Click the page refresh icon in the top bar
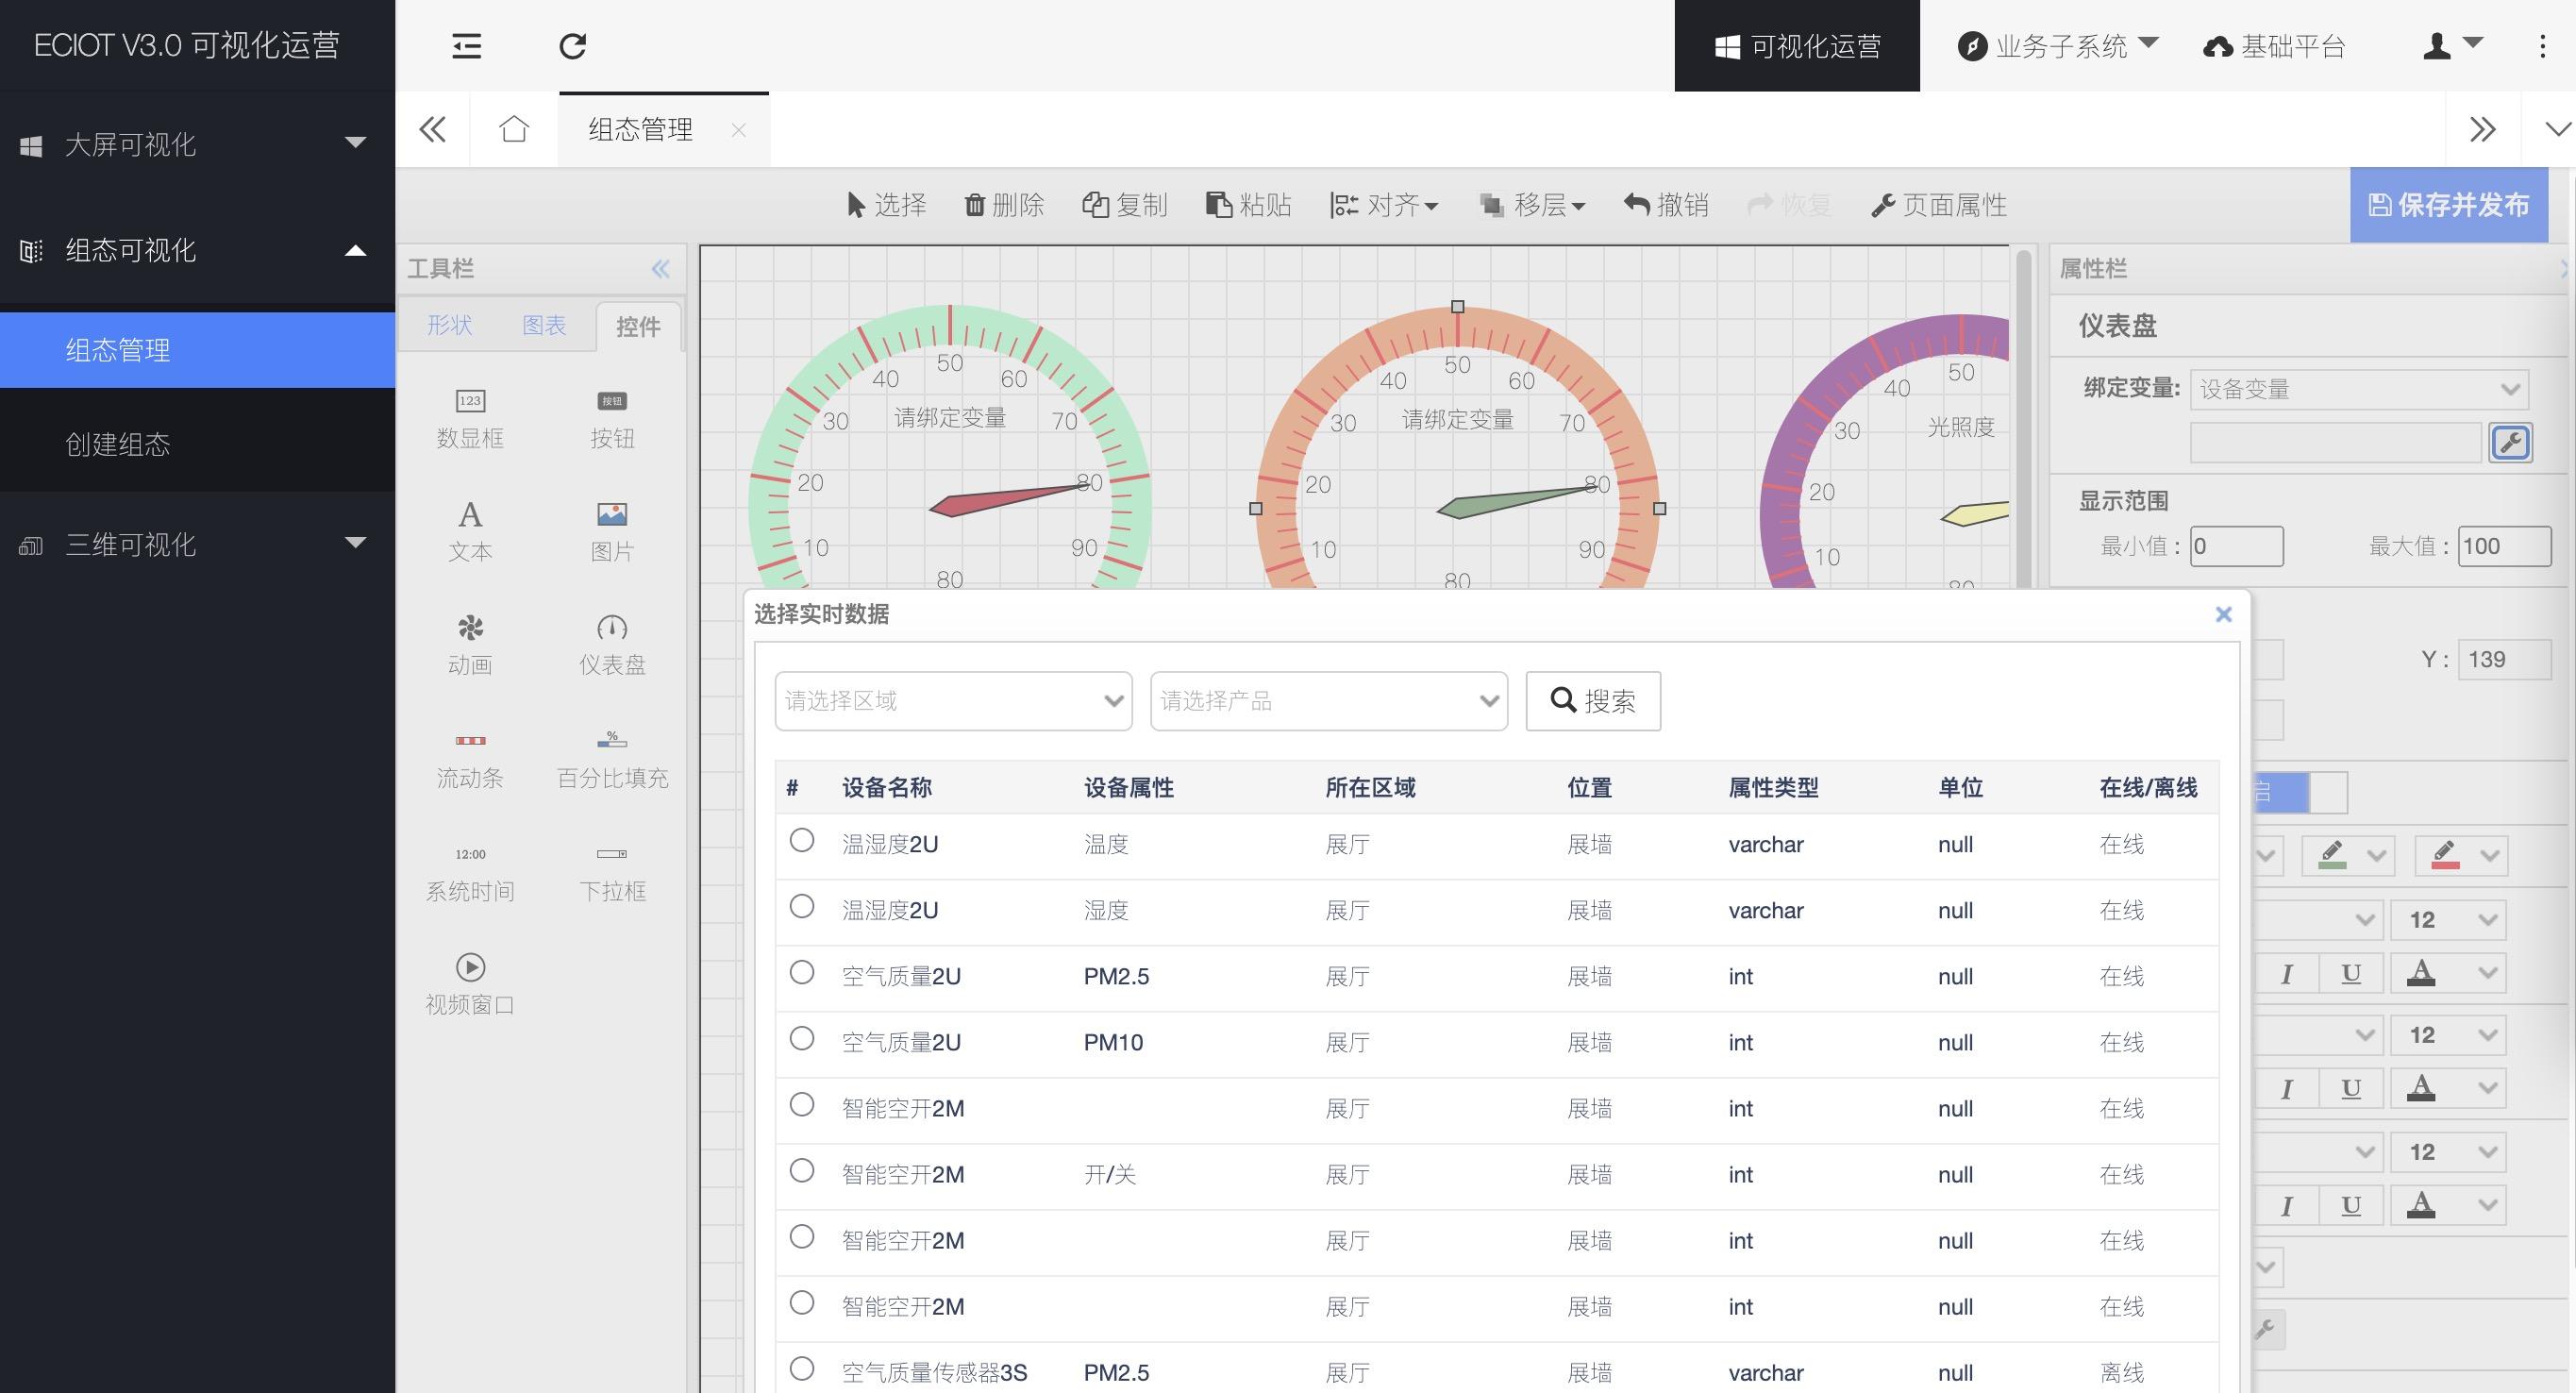The image size is (2576, 1393). coord(572,46)
